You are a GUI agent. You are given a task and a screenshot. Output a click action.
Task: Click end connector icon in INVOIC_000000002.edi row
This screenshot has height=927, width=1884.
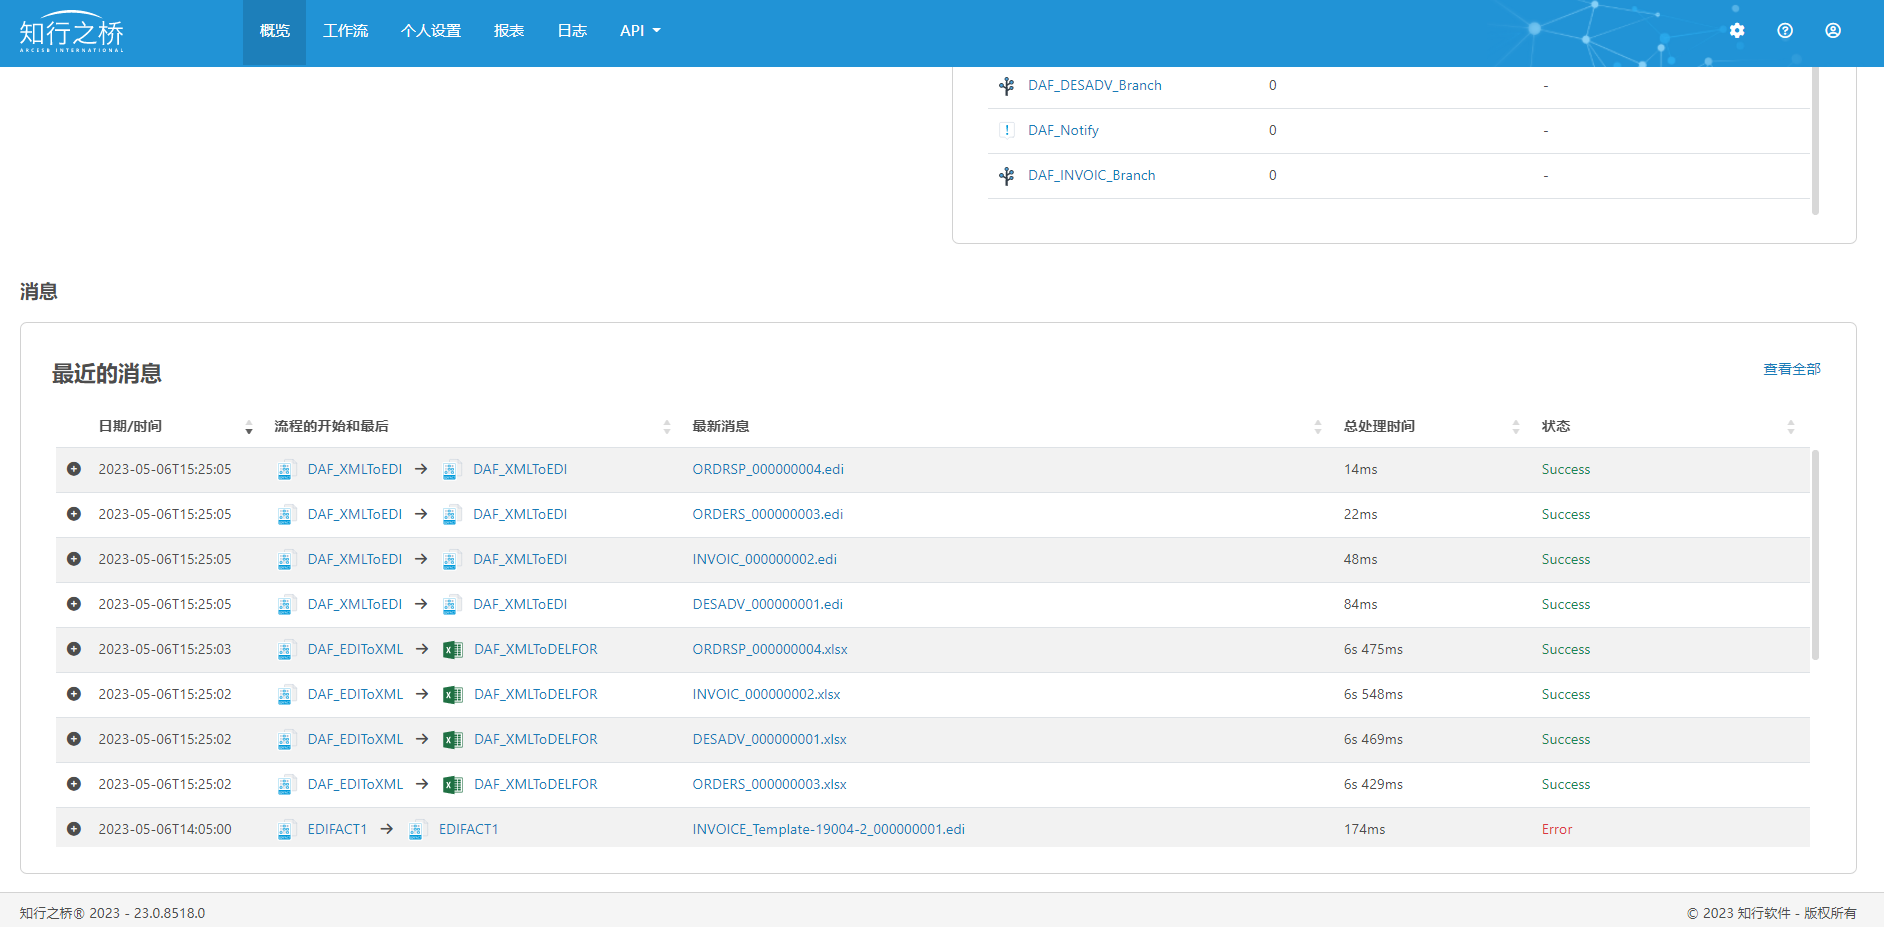click(451, 560)
